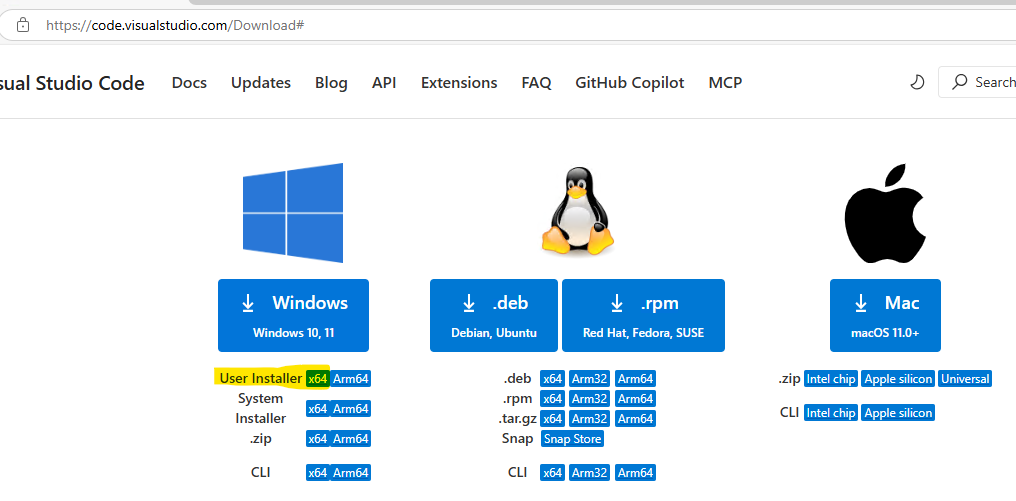Select Linux .deb x64 package
The image size is (1016, 501).
pyautogui.click(x=553, y=379)
